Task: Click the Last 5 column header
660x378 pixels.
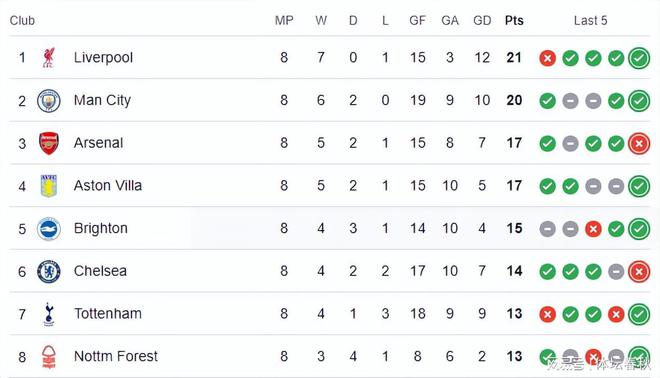Action: click(x=591, y=21)
